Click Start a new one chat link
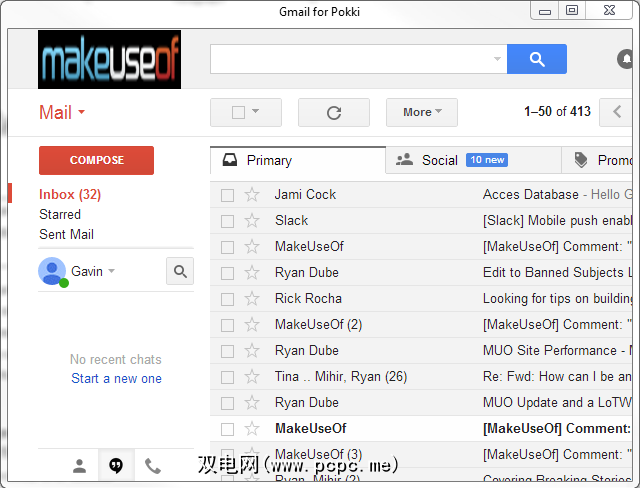The image size is (640, 488). click(x=116, y=379)
